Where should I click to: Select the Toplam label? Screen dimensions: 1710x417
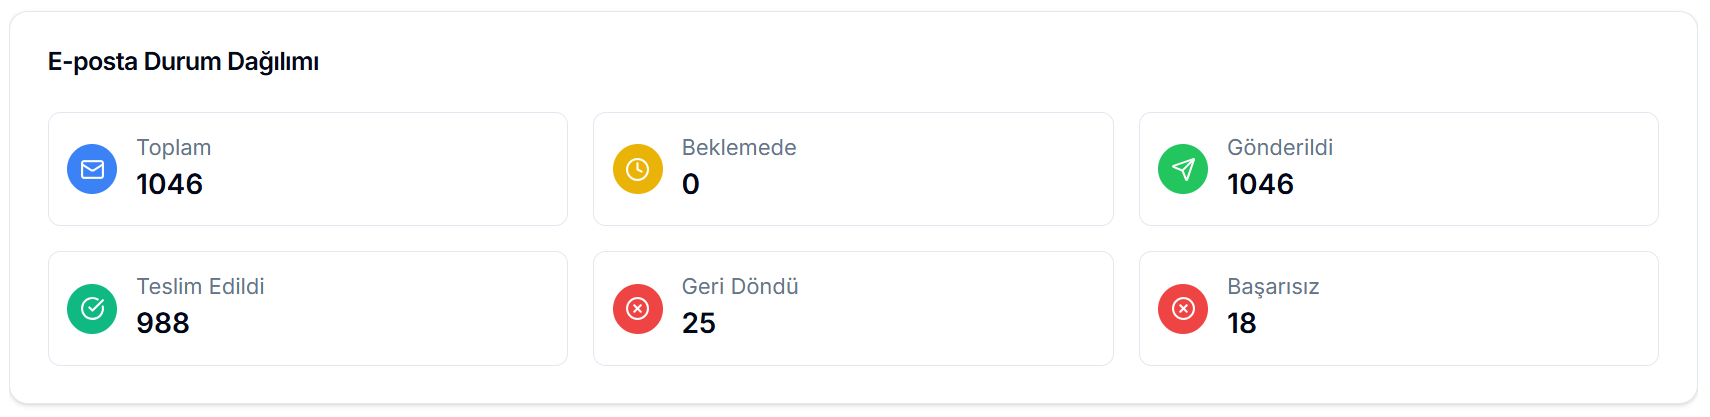174,147
